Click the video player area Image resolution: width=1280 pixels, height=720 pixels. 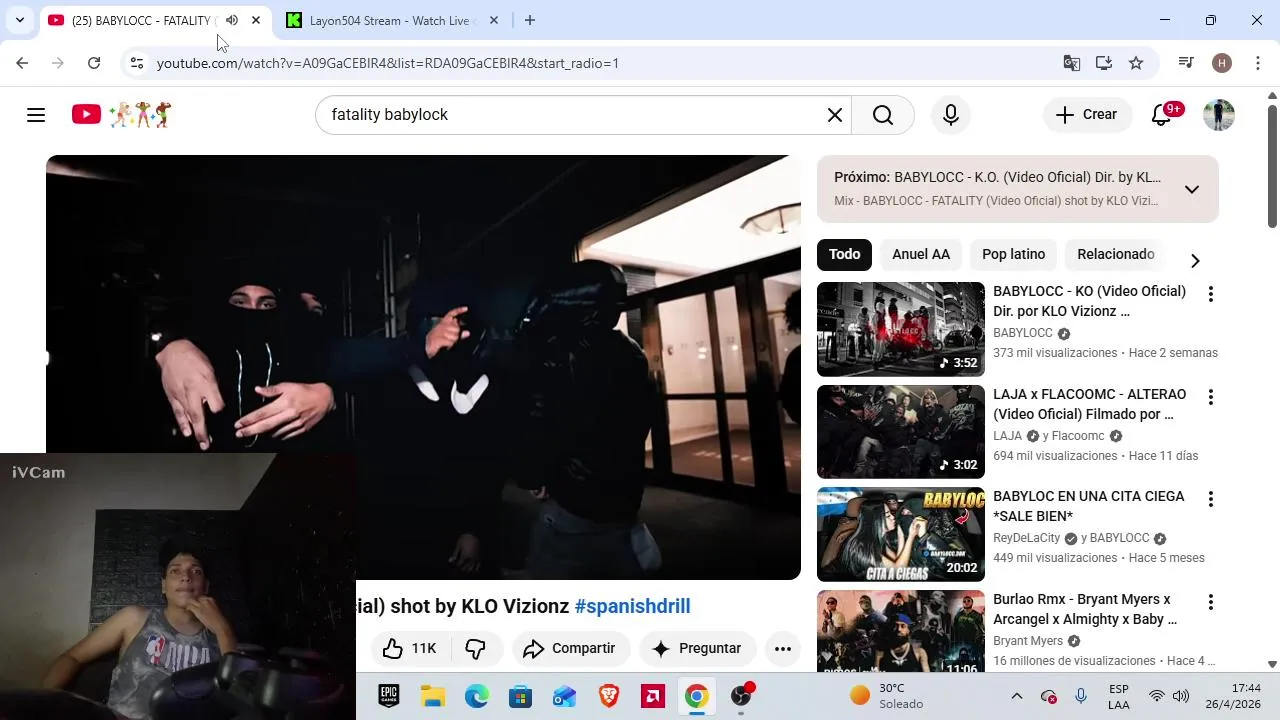coord(423,367)
